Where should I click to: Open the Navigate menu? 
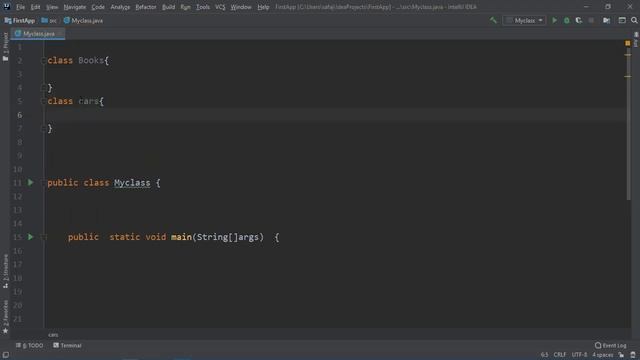click(x=75, y=7)
